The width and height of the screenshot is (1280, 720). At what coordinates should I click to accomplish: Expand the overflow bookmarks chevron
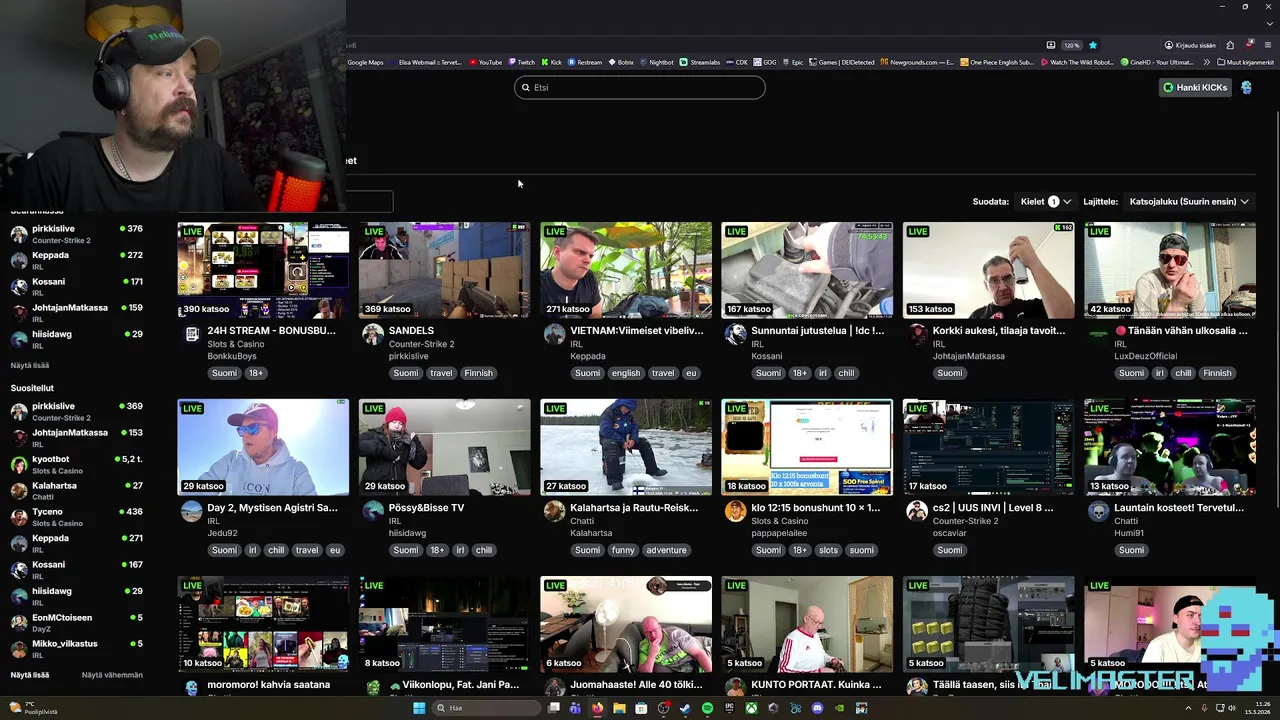(1206, 62)
